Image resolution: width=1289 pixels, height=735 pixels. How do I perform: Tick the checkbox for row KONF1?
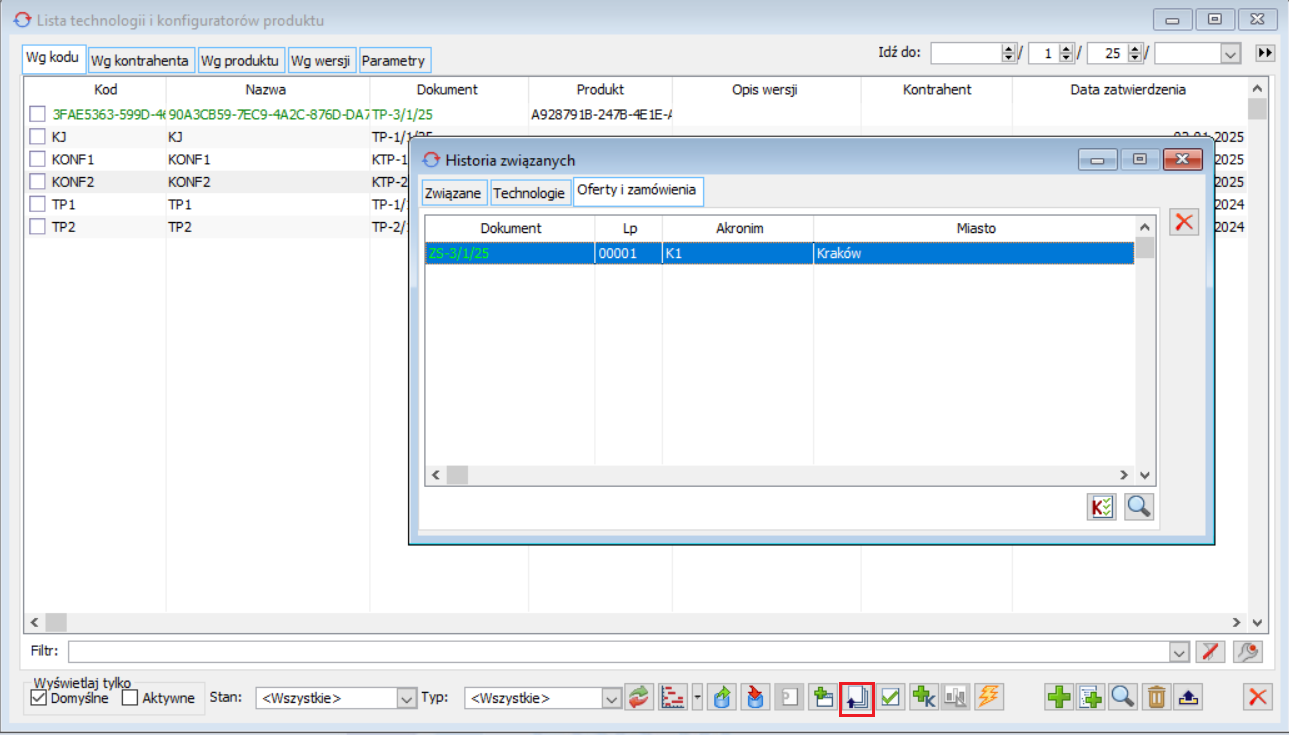pyautogui.click(x=37, y=159)
